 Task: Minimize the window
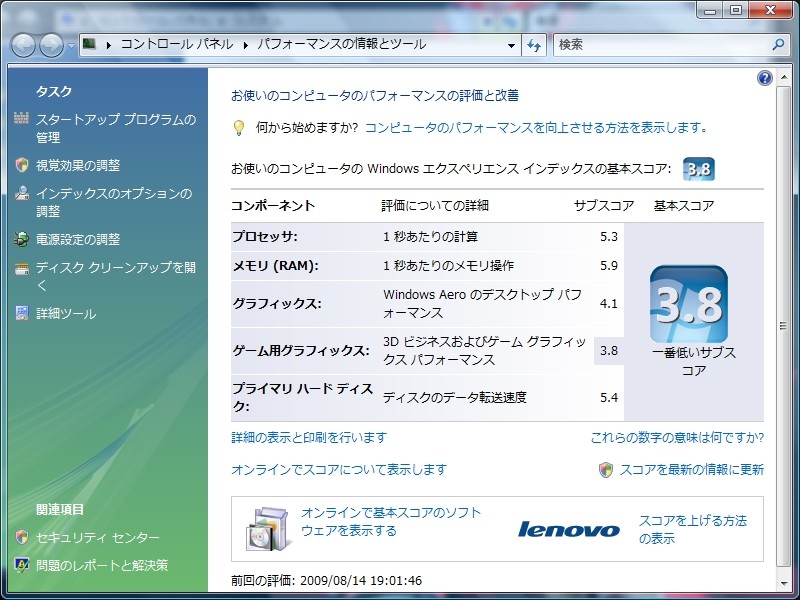pos(710,10)
